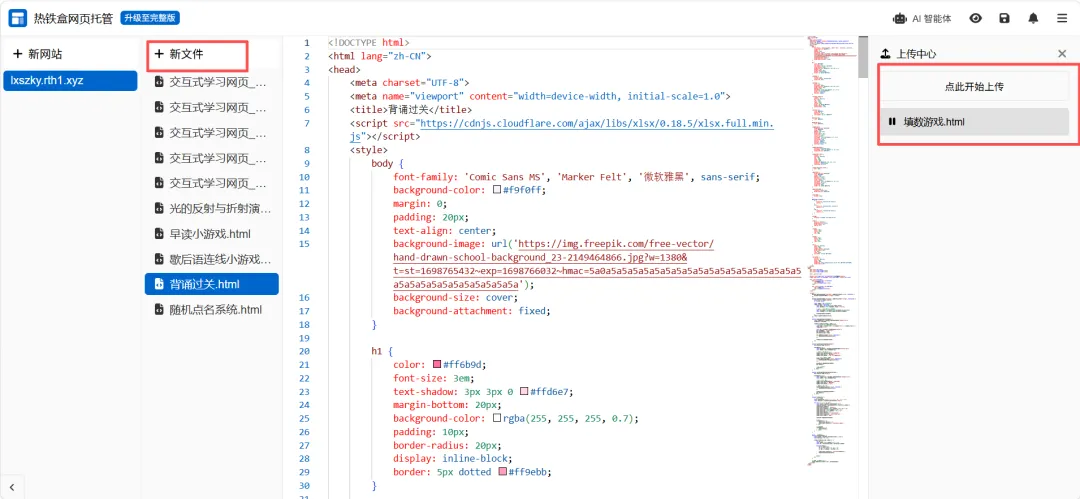Close the 上传中心 panel
The image size is (1080, 499).
tap(1062, 54)
